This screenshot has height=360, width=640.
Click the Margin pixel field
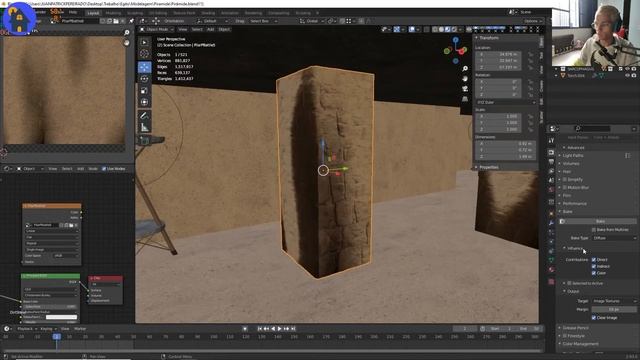click(614, 310)
